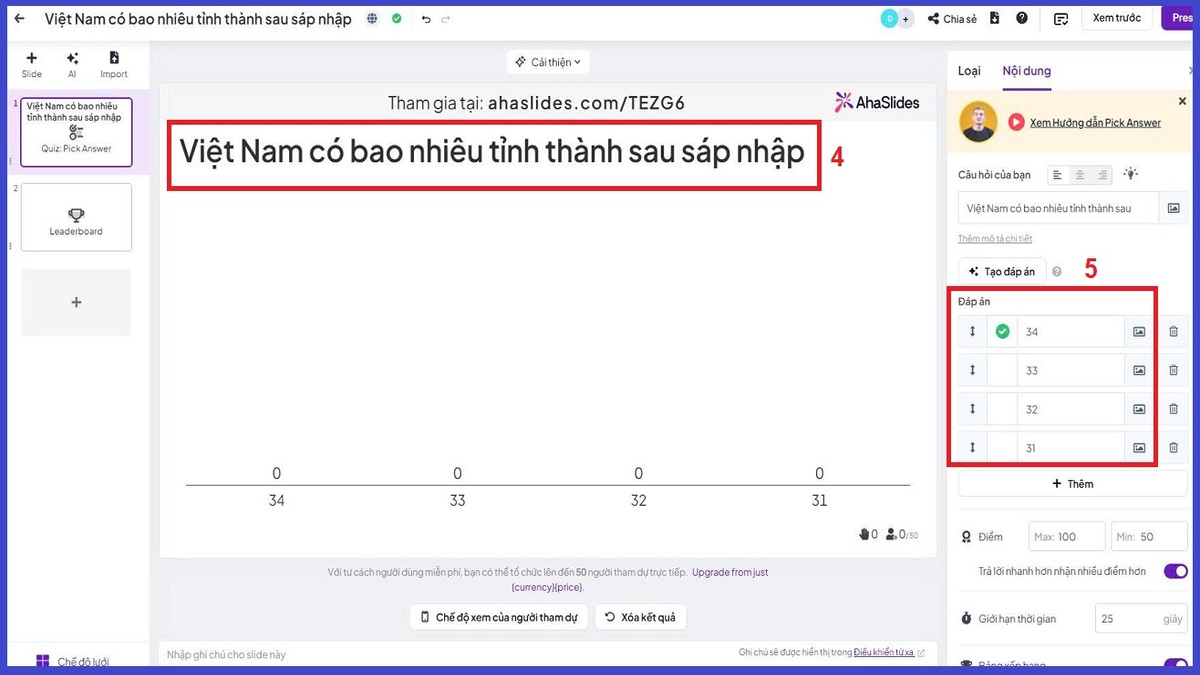The height and width of the screenshot is (675, 1200).
Task: Click the Min points field
Action: [x=1149, y=537]
